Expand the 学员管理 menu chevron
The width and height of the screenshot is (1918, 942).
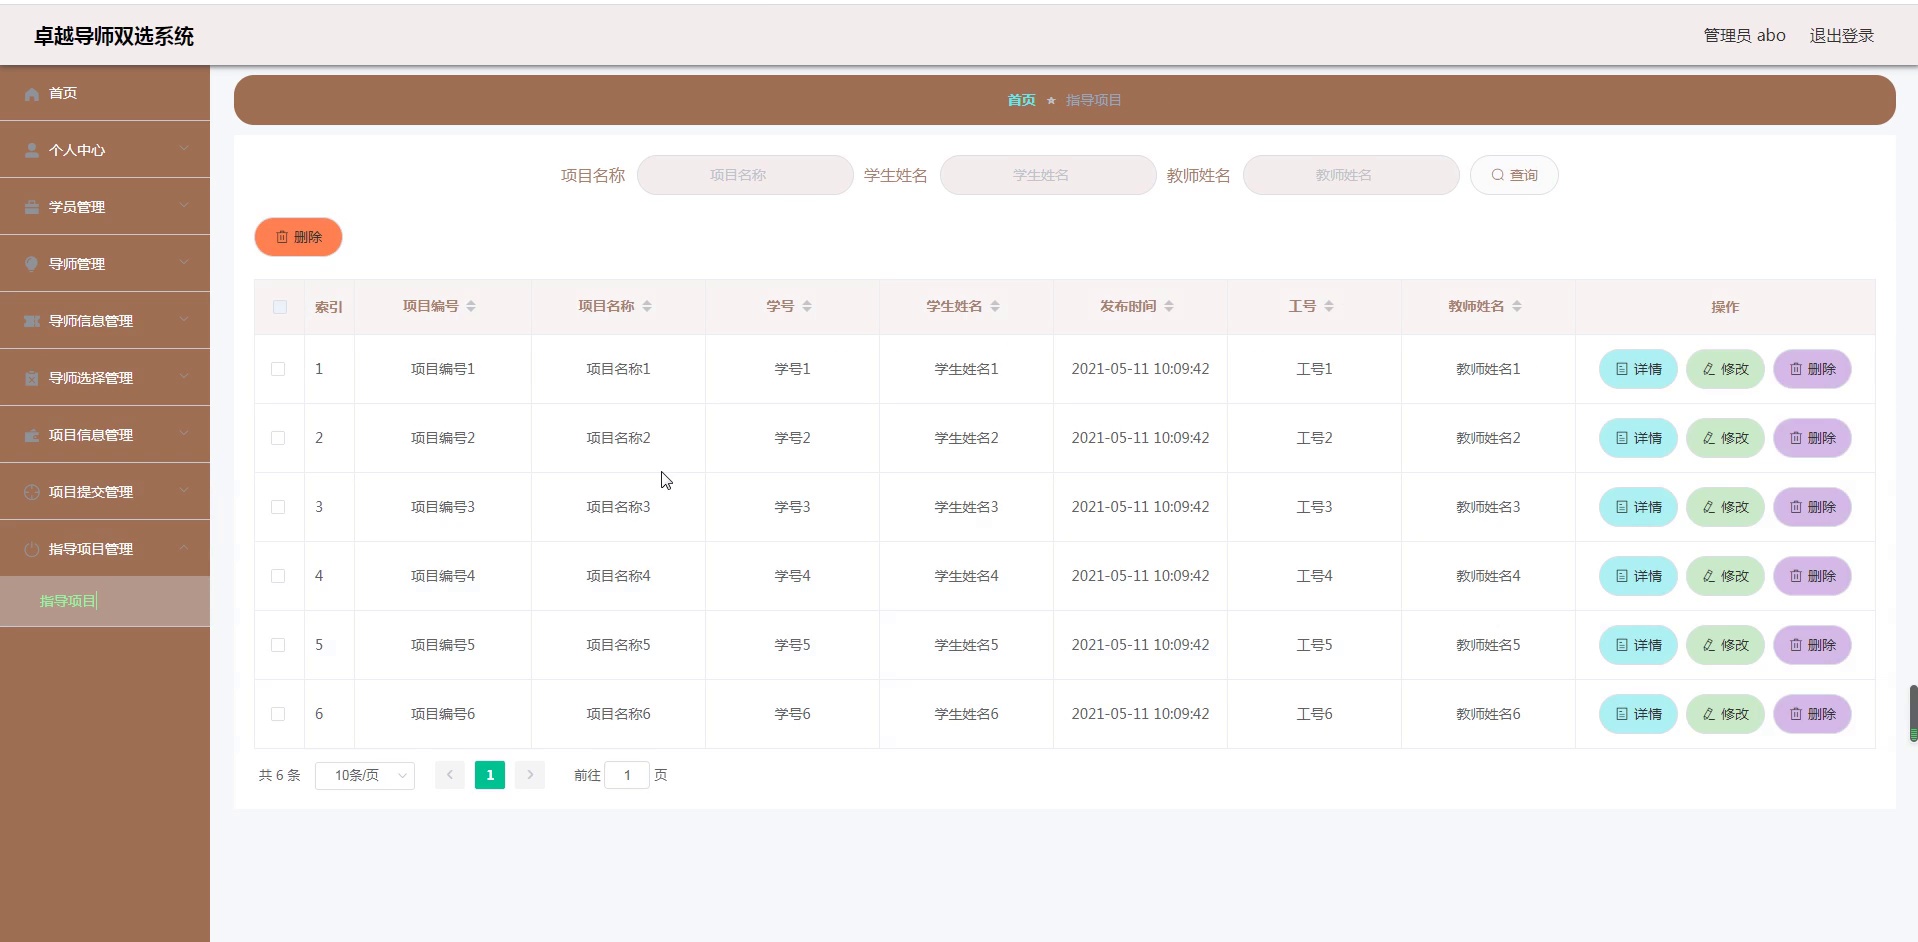(x=184, y=206)
